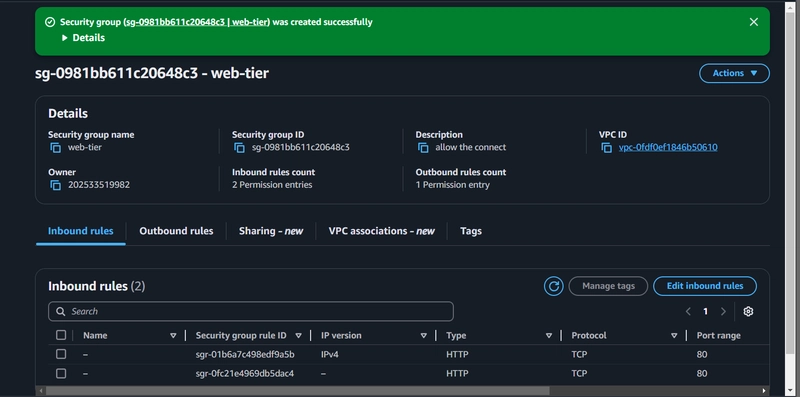Viewport: 800px width, 397px height.
Task: Select rule sgr-01b6a7c498edf9a5b checkbox
Action: pos(61,354)
